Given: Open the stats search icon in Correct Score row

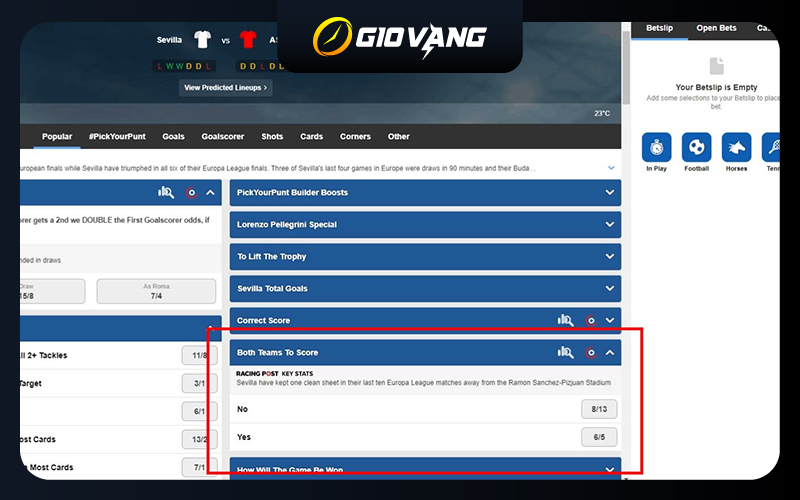Looking at the screenshot, I should [x=565, y=320].
